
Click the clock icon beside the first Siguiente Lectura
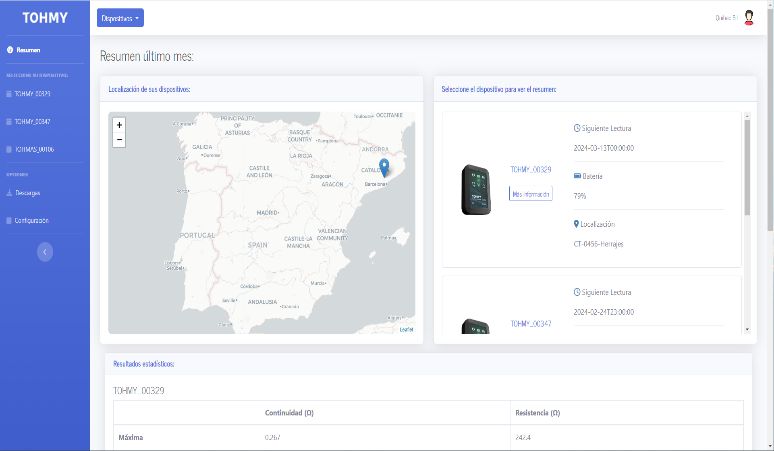577,128
